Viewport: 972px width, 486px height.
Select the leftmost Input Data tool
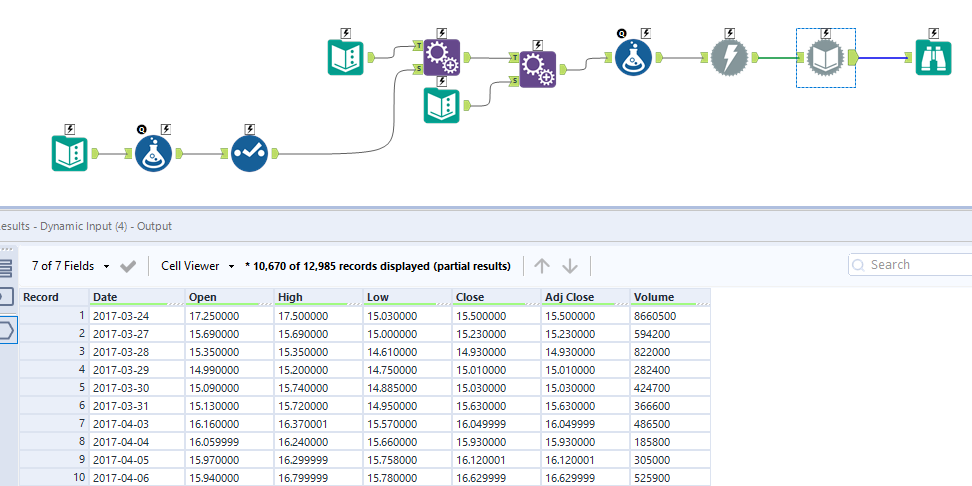coord(70,154)
